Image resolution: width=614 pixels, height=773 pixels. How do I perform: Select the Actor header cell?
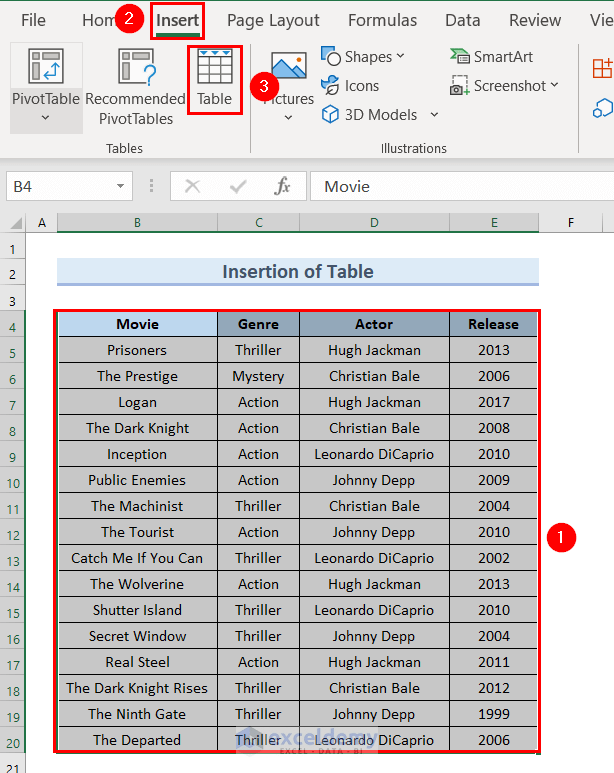pyautogui.click(x=374, y=324)
